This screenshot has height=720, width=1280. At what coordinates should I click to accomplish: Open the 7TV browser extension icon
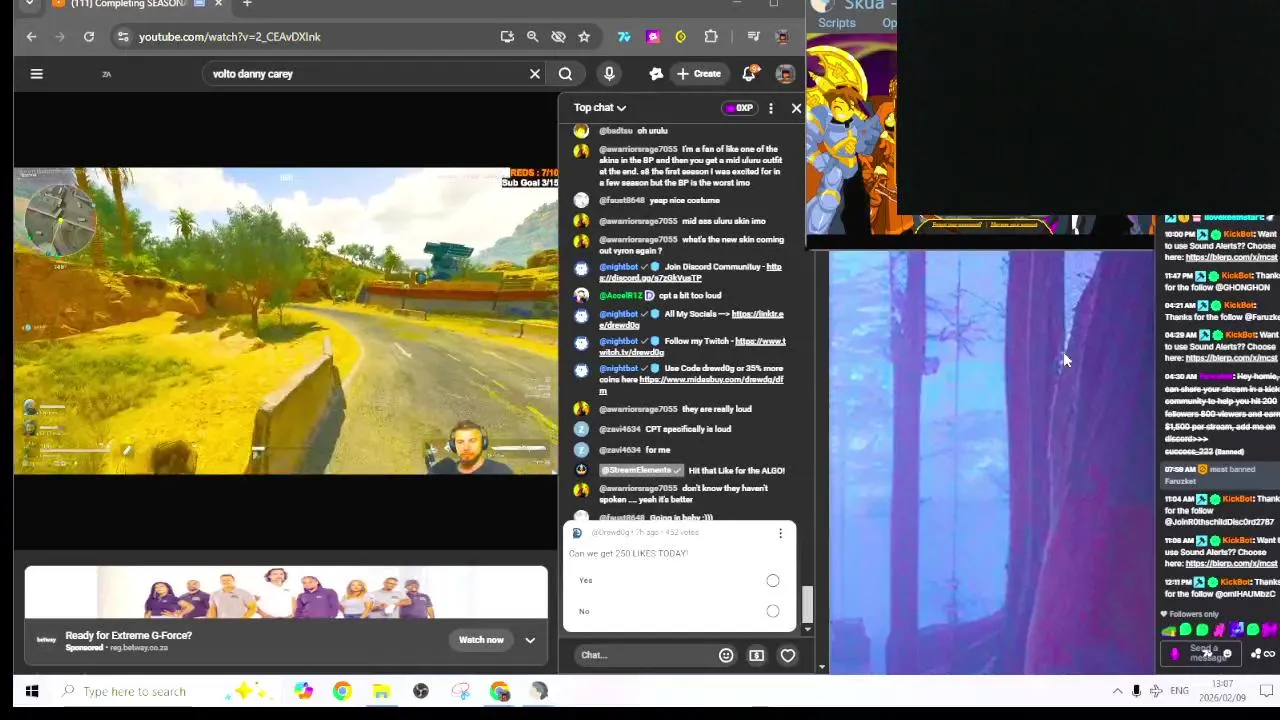click(x=624, y=37)
